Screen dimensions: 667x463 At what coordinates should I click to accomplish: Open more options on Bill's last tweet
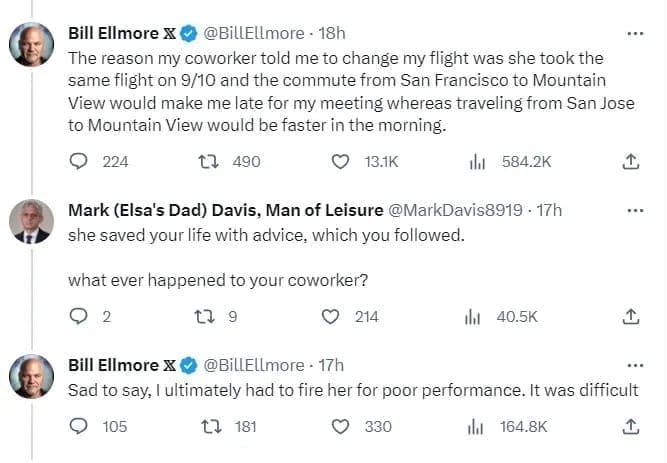pos(634,365)
